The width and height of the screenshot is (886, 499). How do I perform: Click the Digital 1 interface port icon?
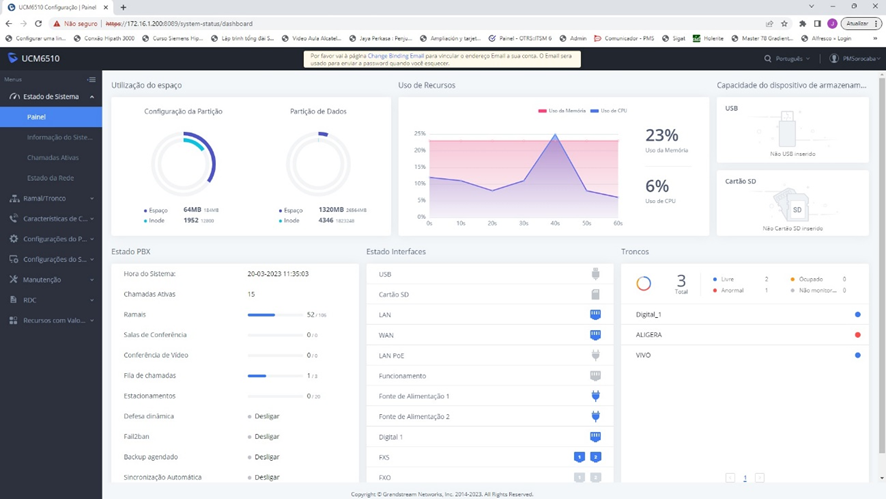595,437
